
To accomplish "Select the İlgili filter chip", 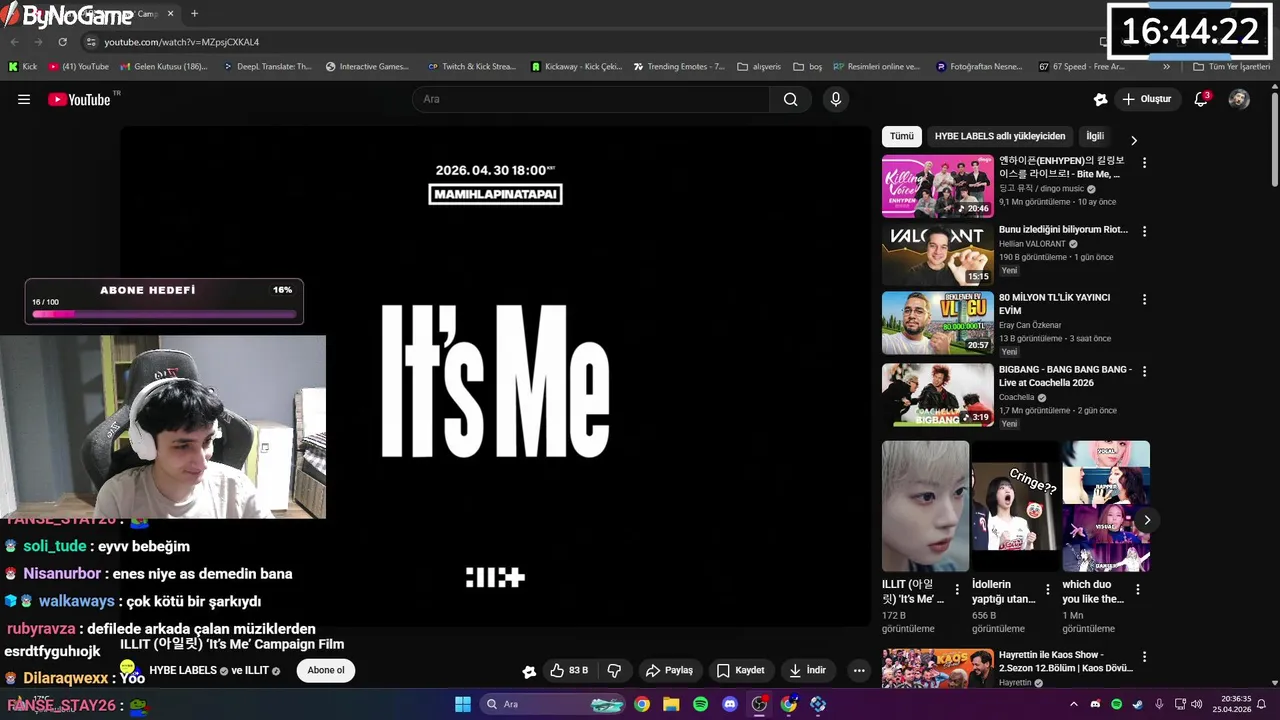I will point(1095,136).
